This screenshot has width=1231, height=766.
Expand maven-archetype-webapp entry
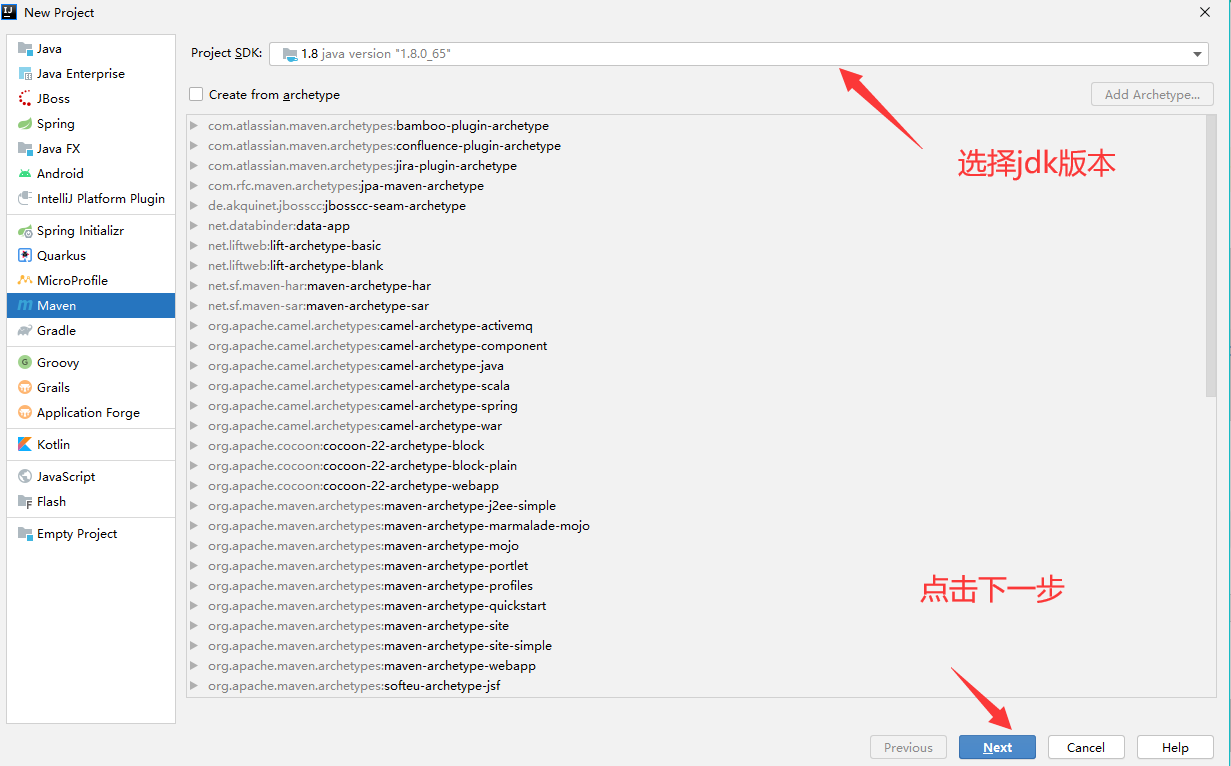click(195, 666)
